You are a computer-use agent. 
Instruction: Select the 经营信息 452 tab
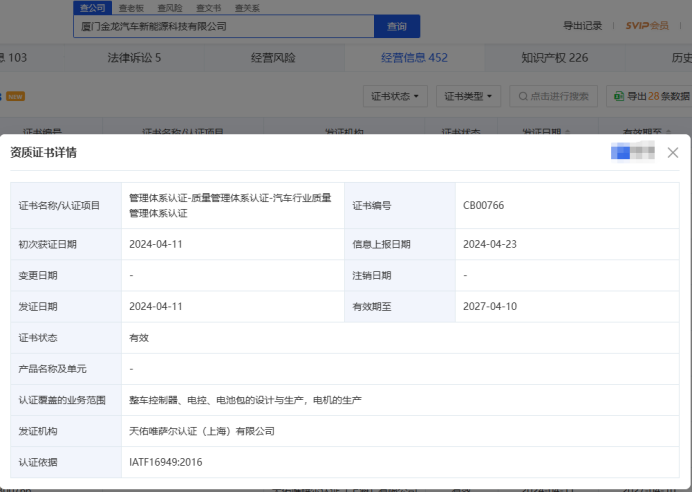point(414,58)
